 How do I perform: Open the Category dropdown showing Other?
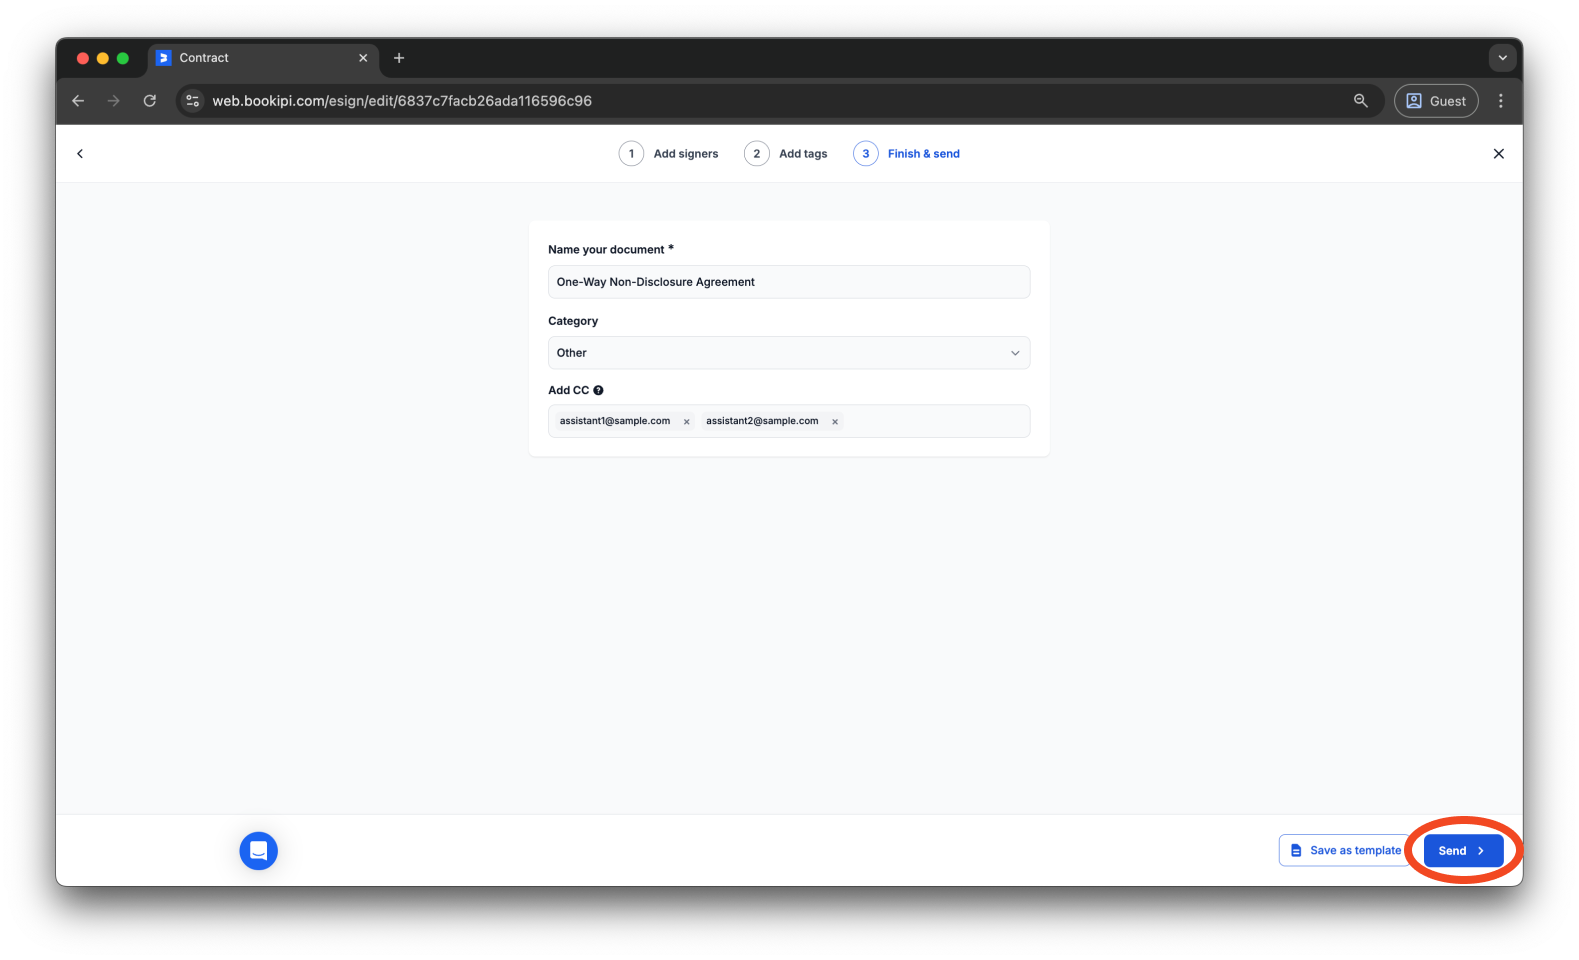click(x=789, y=353)
